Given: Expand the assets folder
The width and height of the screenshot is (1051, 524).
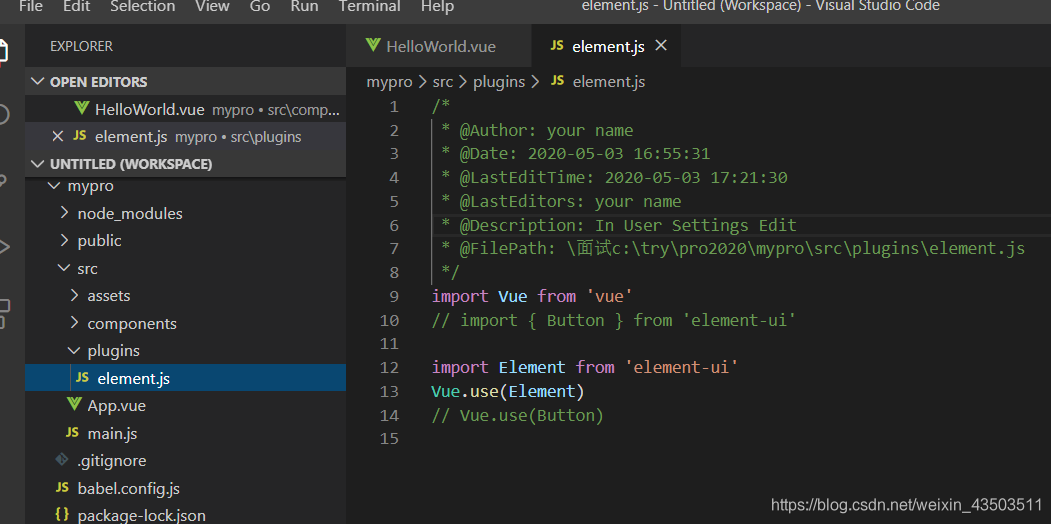Looking at the screenshot, I should tap(74, 296).
